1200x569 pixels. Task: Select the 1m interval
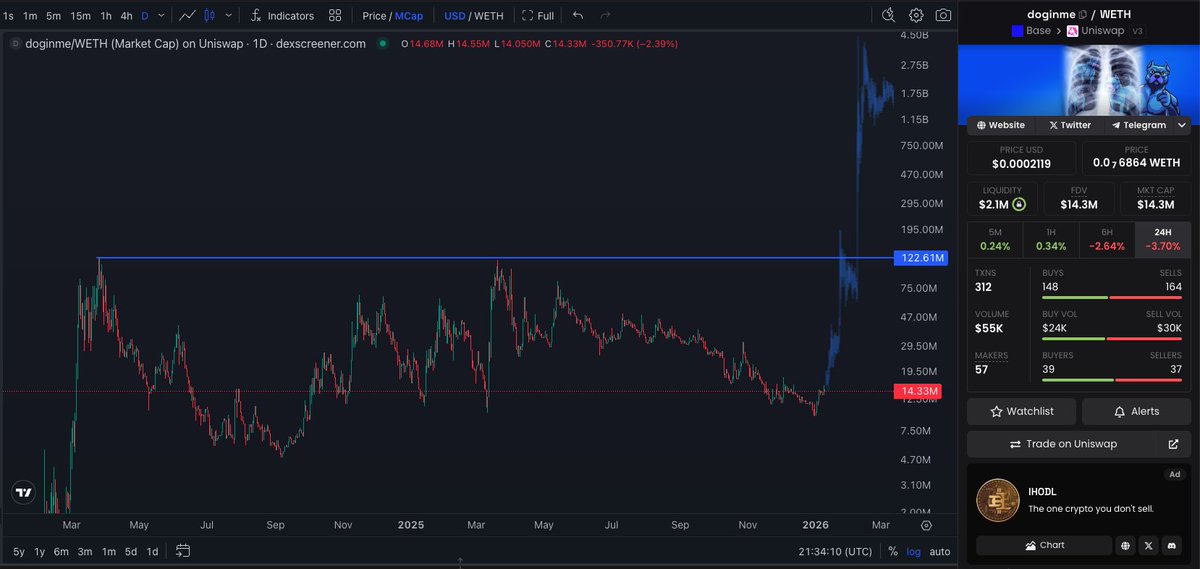30,16
